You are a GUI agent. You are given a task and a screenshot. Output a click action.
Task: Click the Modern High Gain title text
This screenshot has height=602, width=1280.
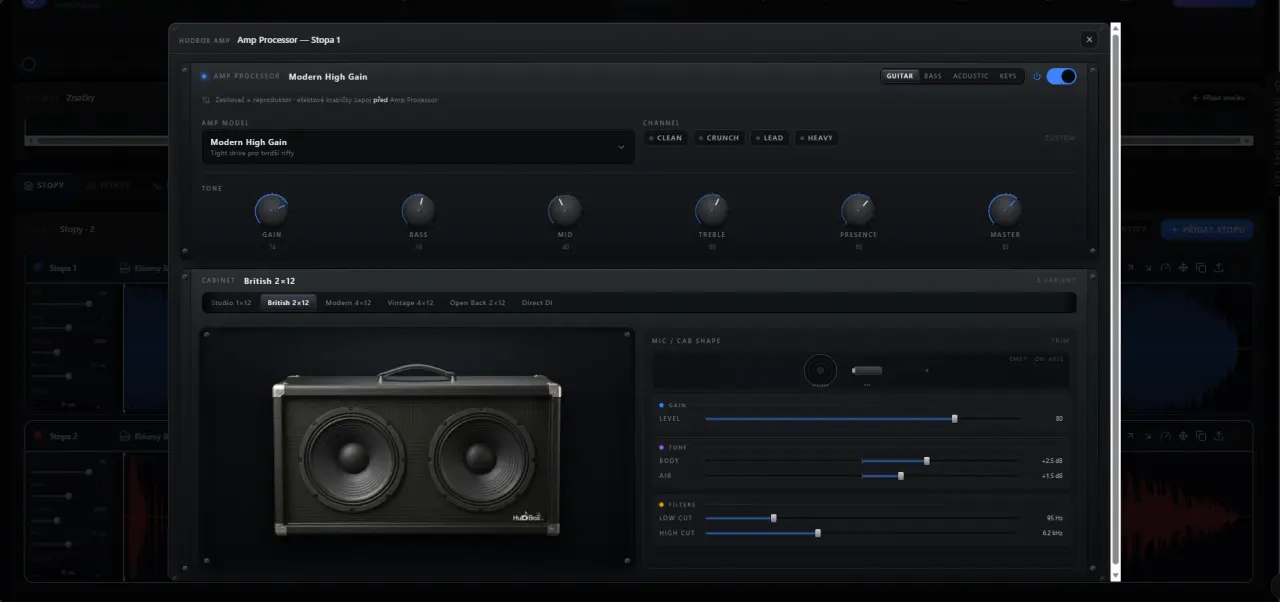pyautogui.click(x=328, y=76)
